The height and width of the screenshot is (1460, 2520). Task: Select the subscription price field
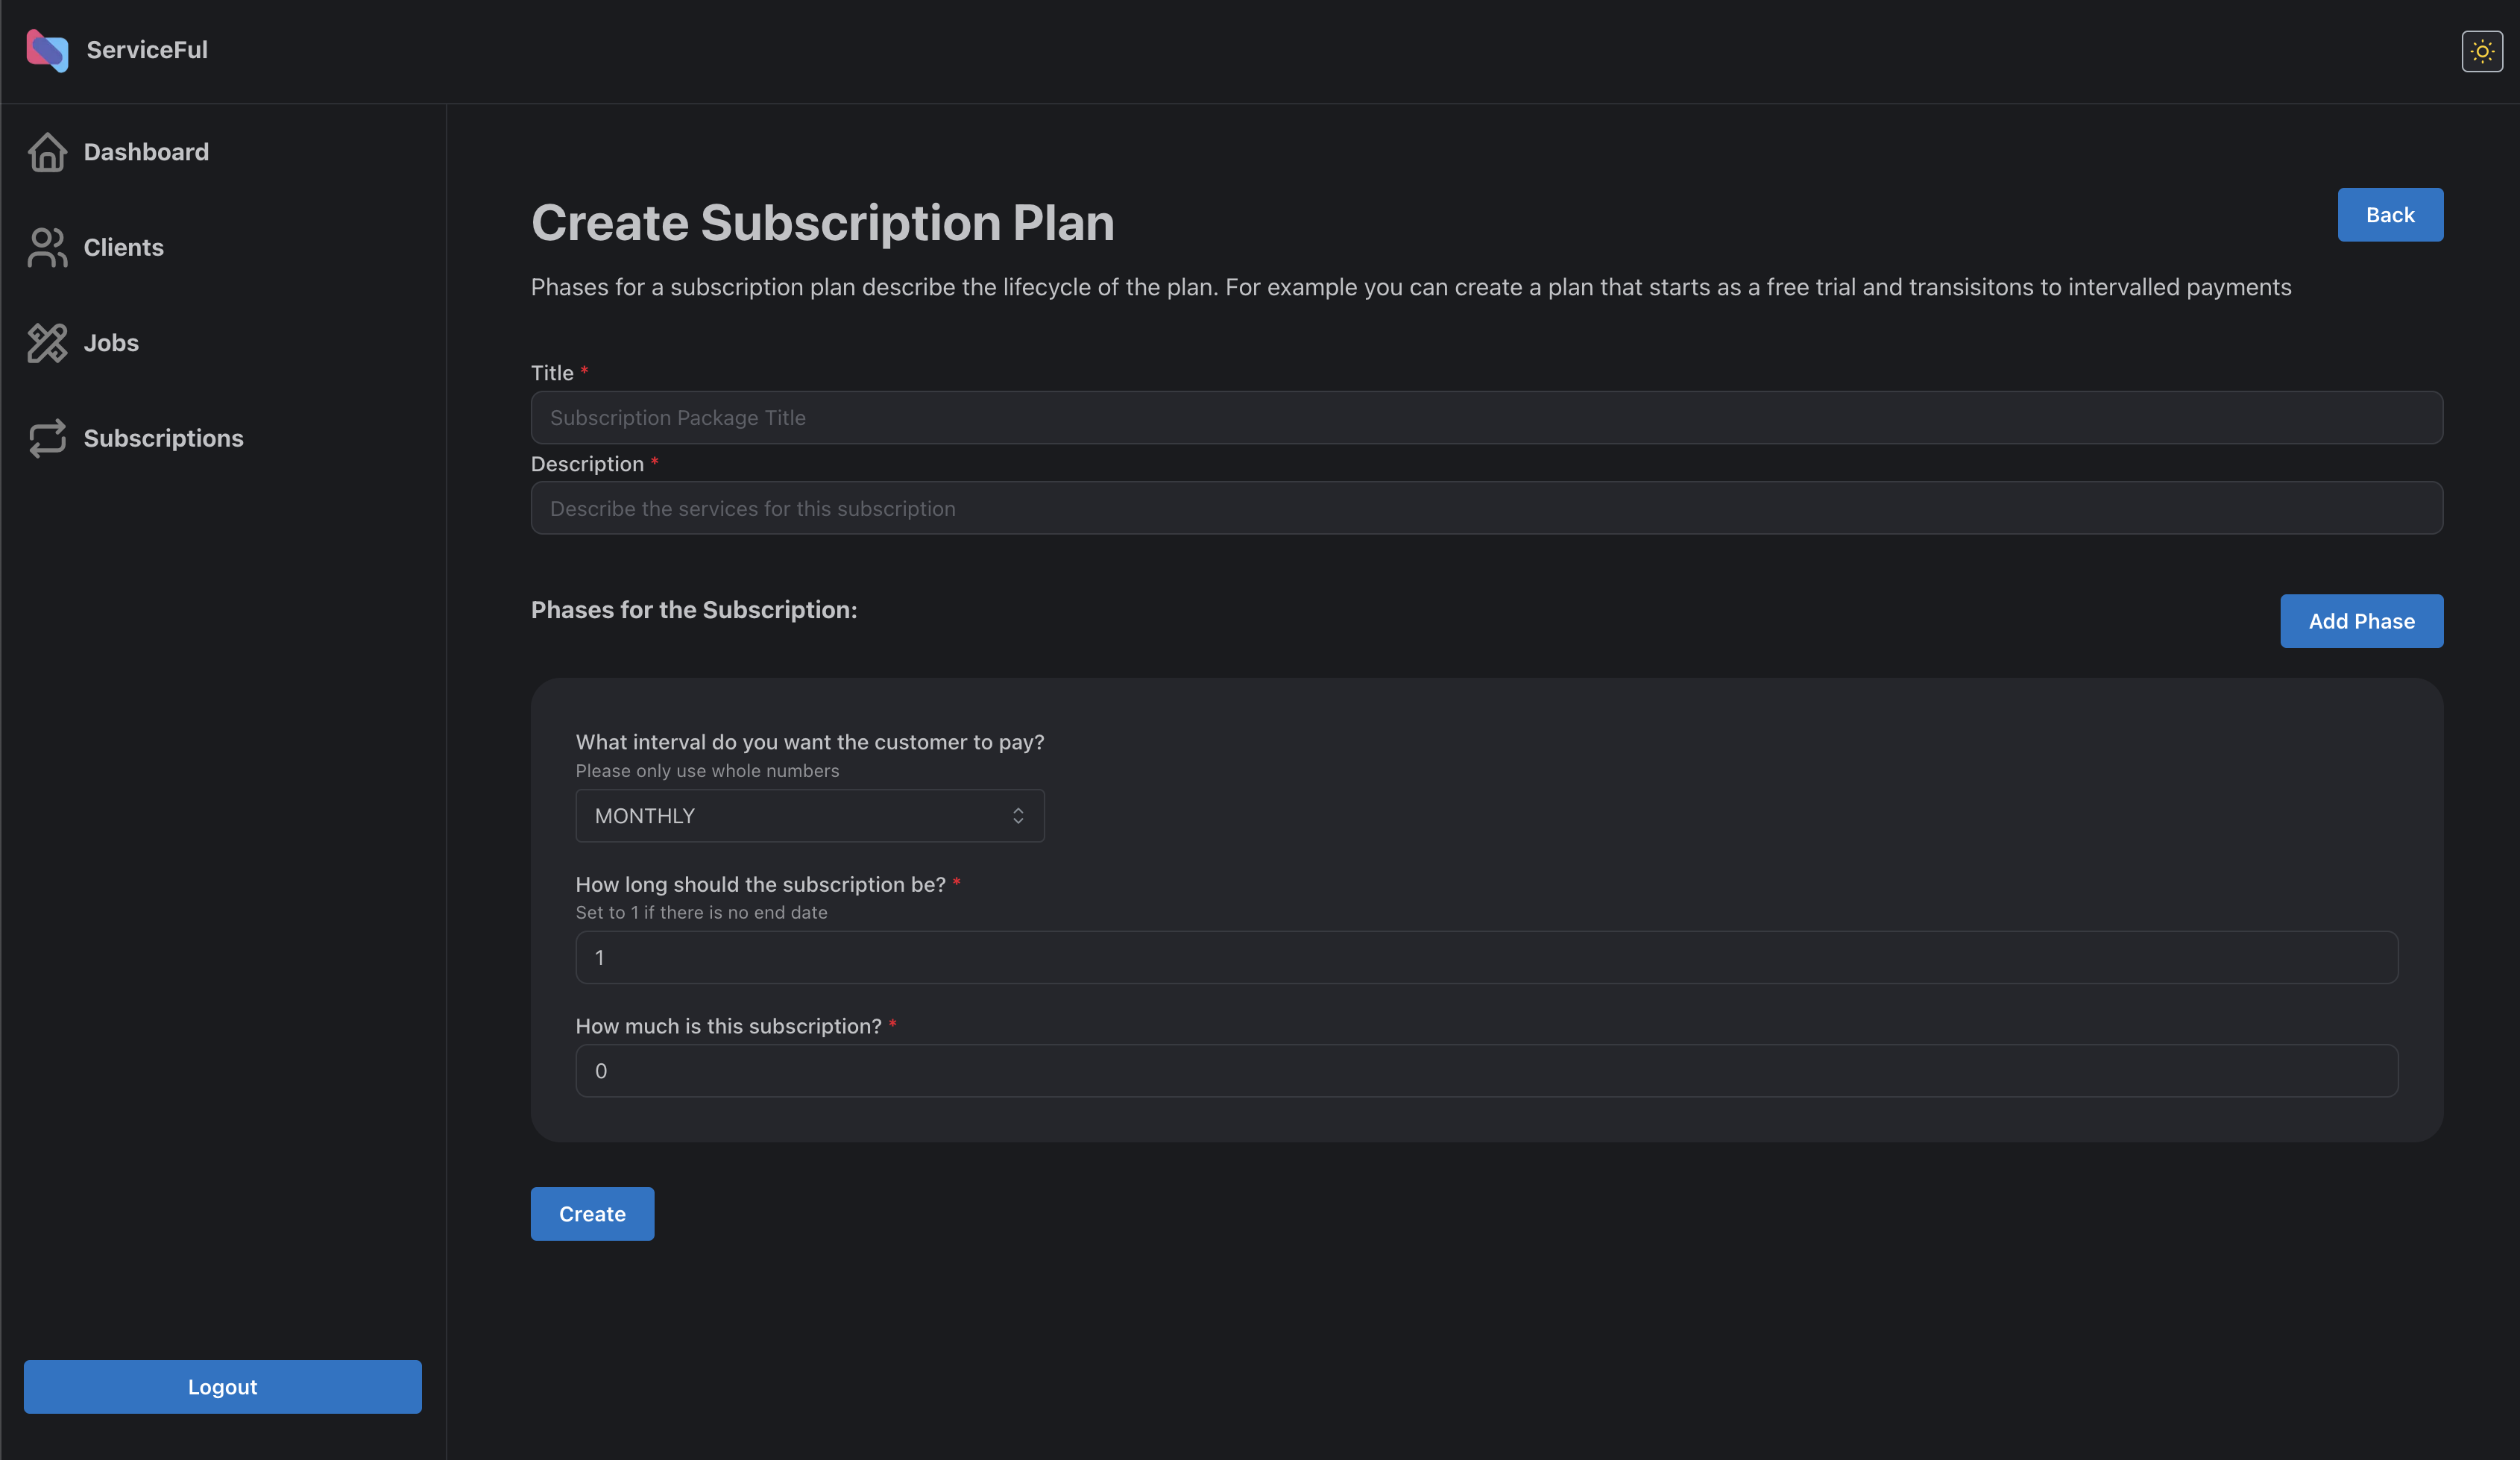click(x=1486, y=1071)
